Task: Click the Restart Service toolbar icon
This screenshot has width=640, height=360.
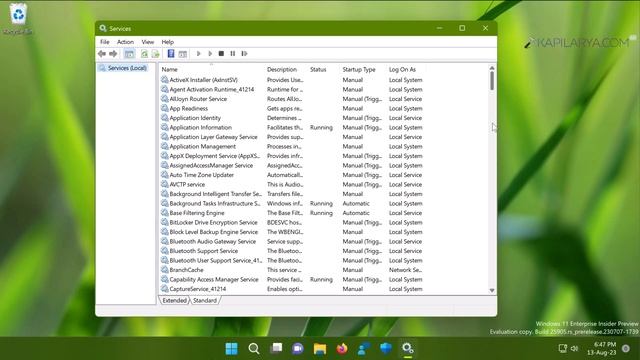Action: (244, 53)
